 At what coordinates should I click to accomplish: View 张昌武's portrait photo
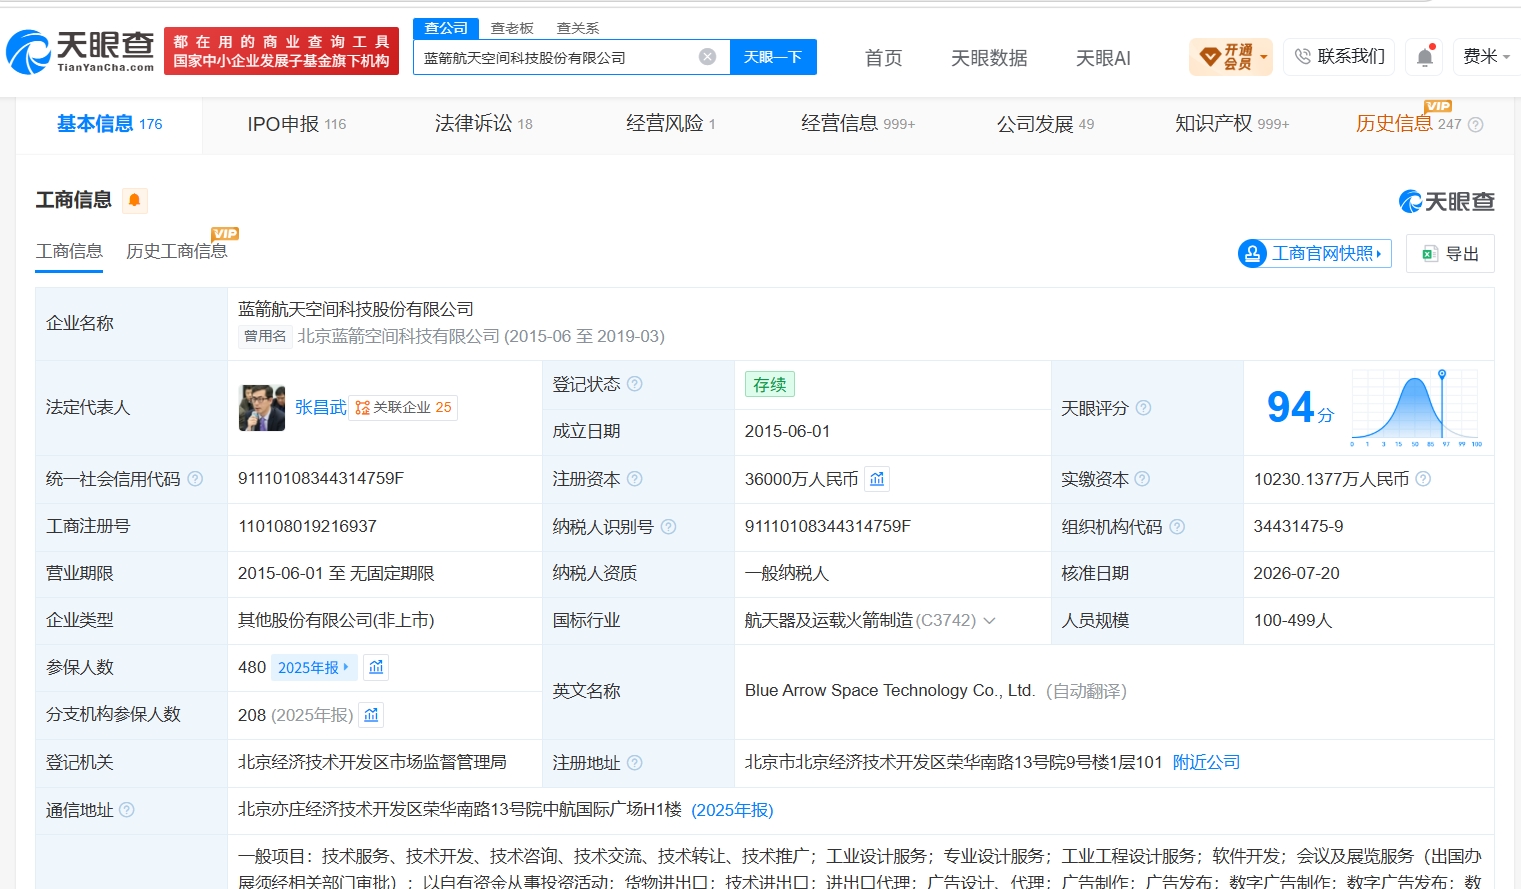[262, 408]
